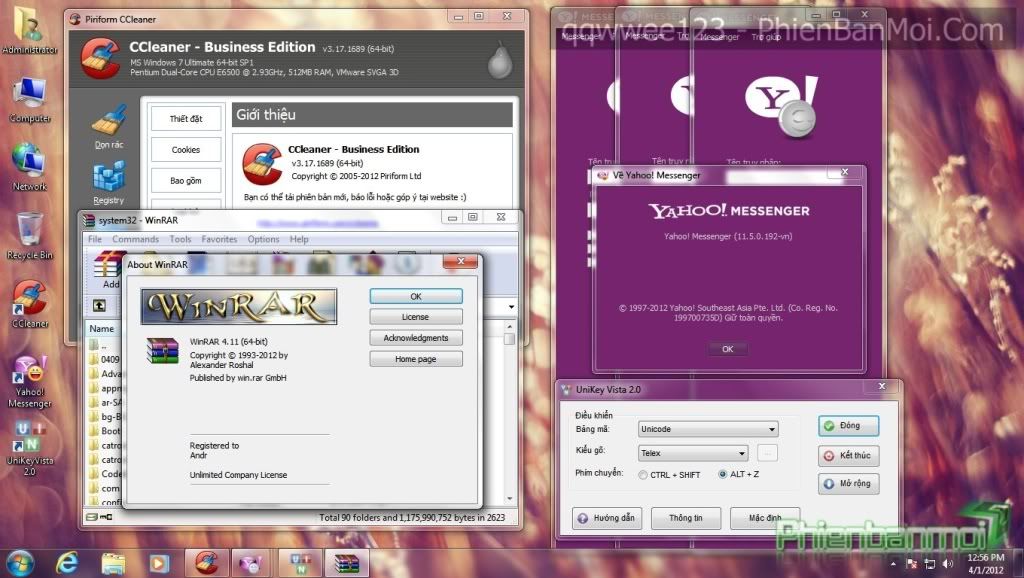Click the drive icon in WinRAR status bar

click(92, 517)
